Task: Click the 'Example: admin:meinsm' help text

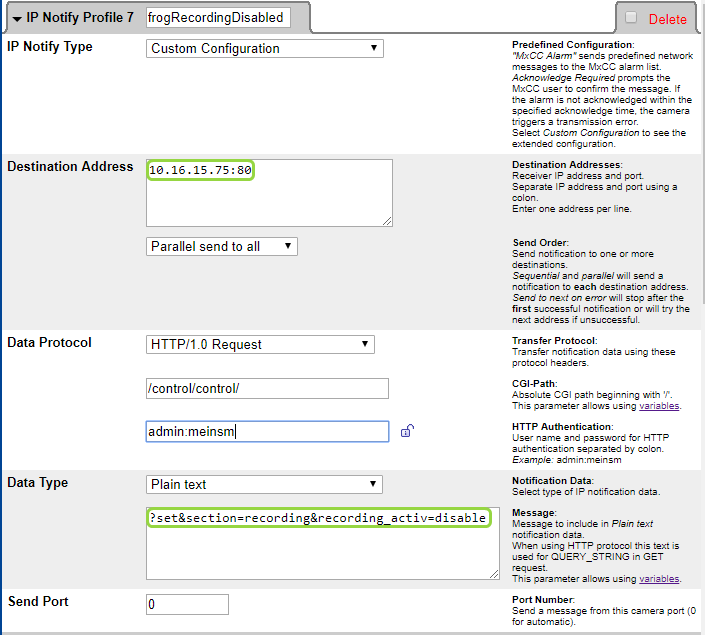Action: click(567, 460)
